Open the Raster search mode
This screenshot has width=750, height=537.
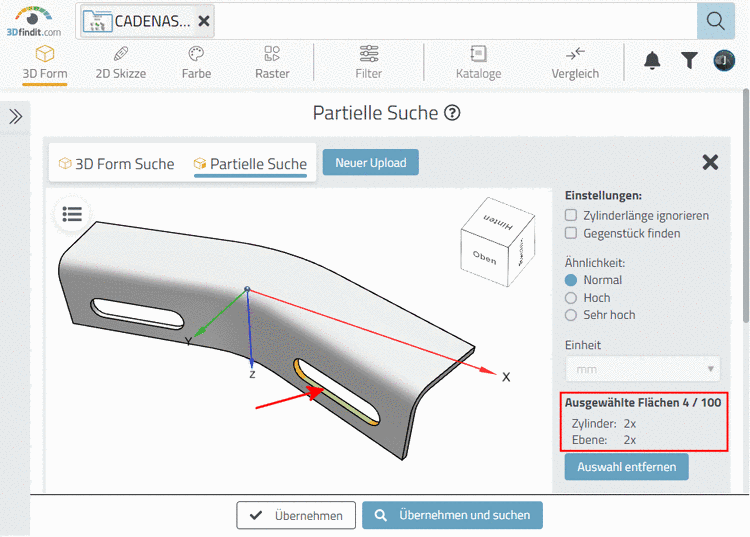pyautogui.click(x=272, y=62)
